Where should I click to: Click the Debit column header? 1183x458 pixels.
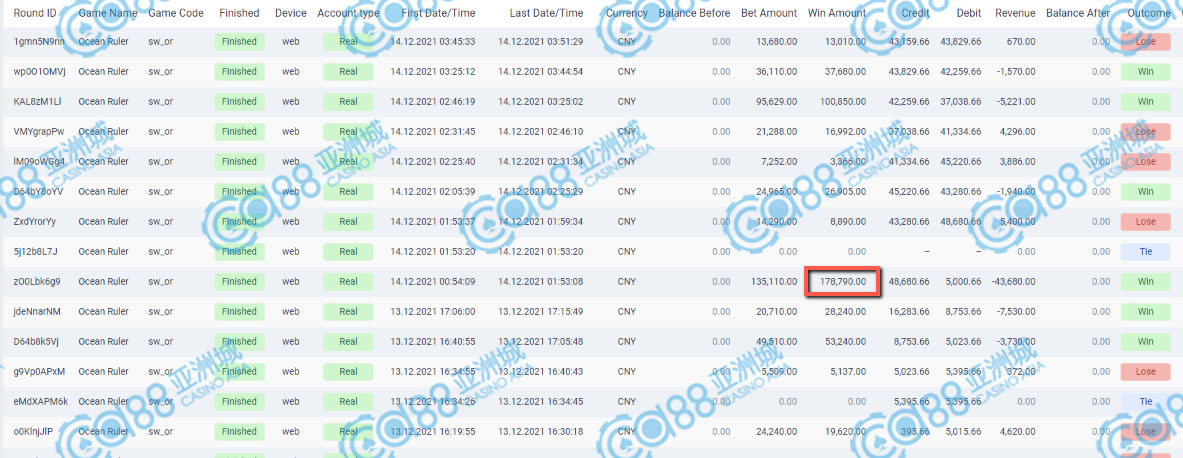pos(967,13)
